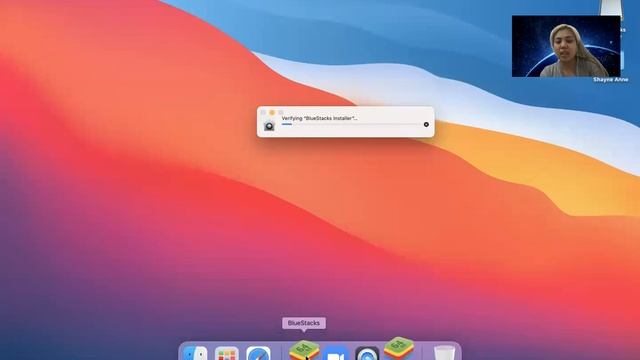Open Finder from the Dock
Viewport: 640px width, 360px height.
(195, 353)
